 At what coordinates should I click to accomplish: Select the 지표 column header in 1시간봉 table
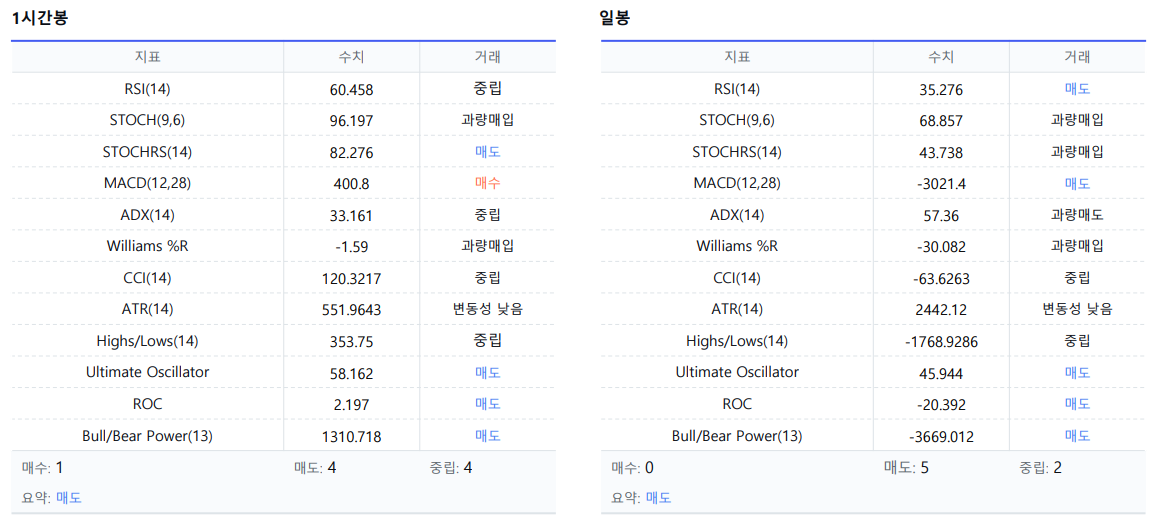tap(148, 57)
